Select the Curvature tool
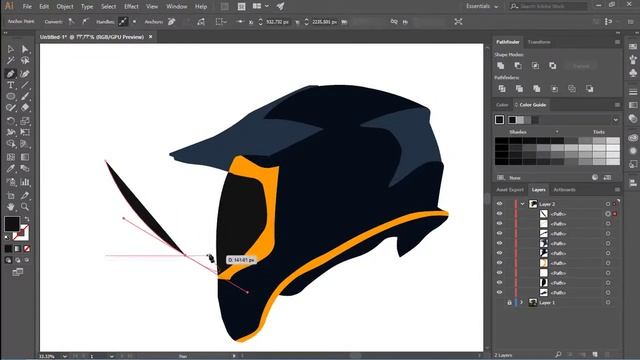 click(x=25, y=73)
